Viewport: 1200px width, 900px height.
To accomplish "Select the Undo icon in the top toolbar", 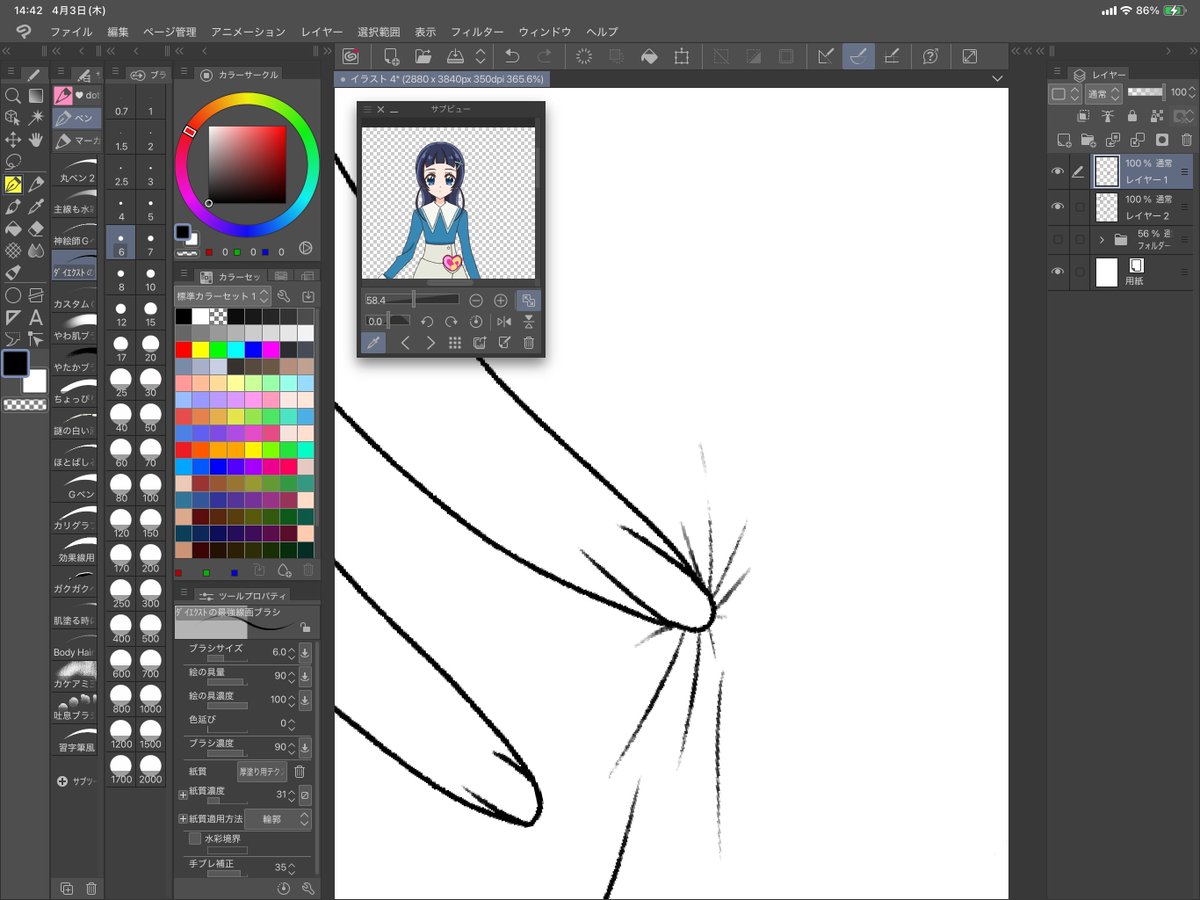I will 512,56.
